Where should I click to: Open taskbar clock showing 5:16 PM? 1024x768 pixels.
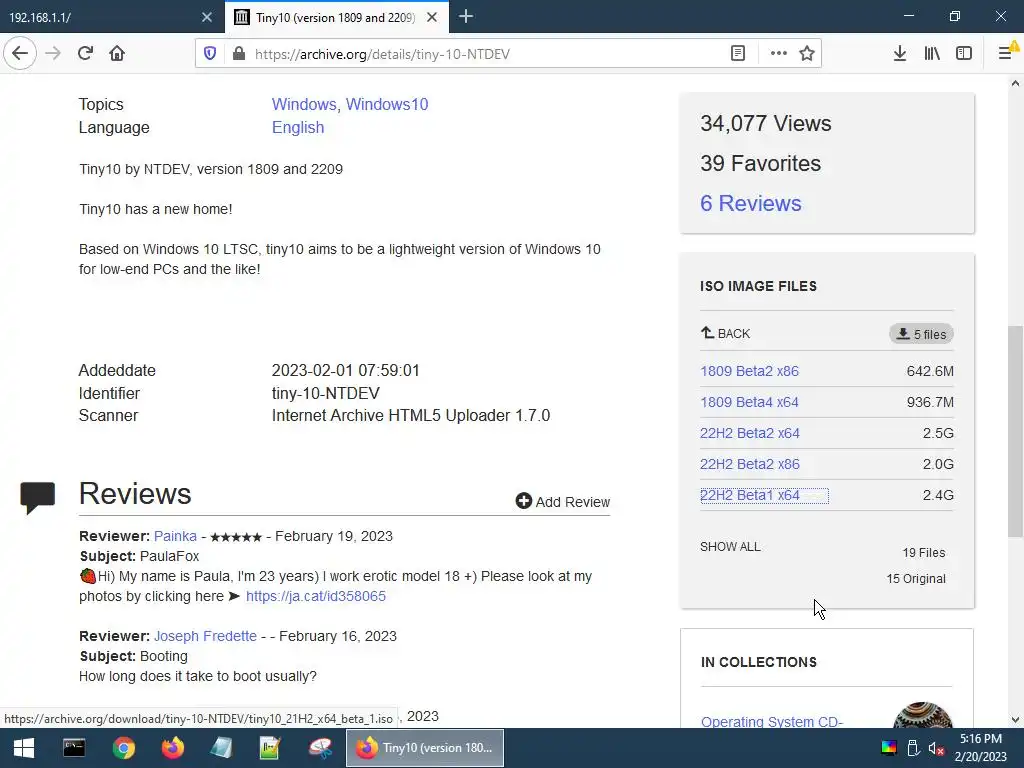981,748
